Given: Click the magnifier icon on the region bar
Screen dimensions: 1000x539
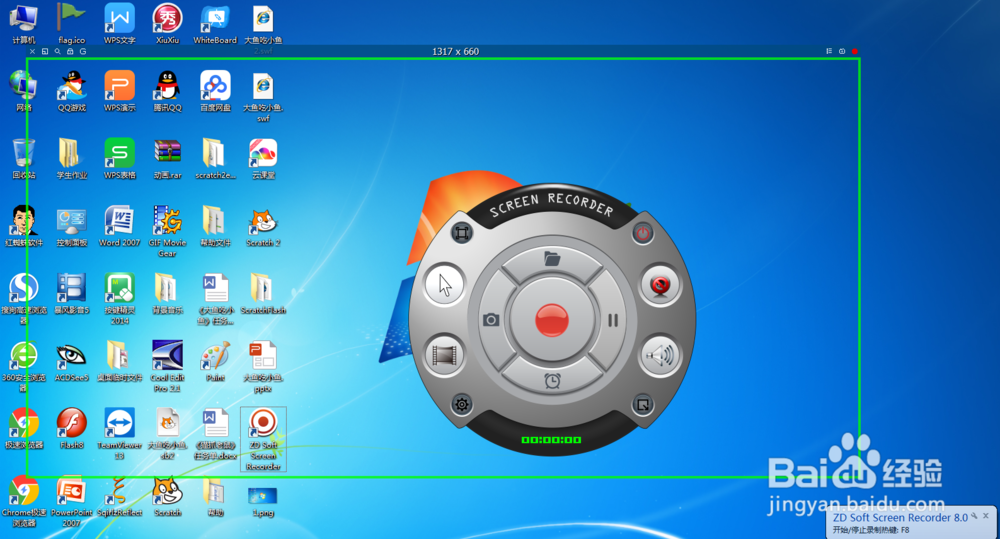Looking at the screenshot, I should tap(57, 52).
